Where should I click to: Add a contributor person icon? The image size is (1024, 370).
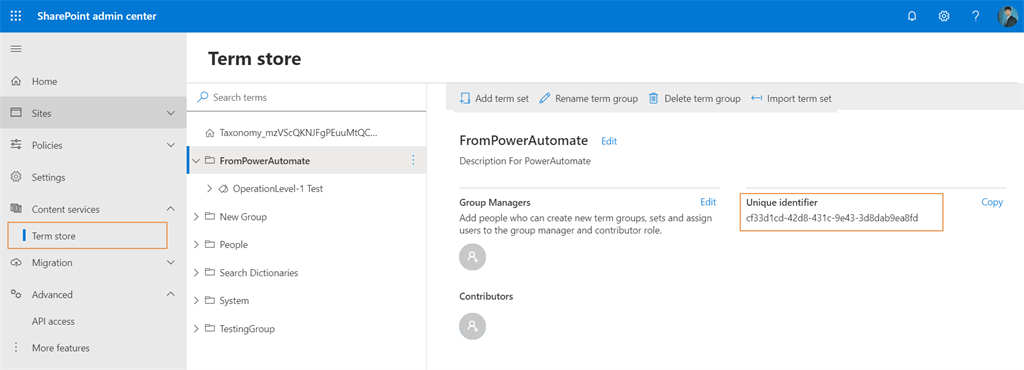click(x=473, y=325)
